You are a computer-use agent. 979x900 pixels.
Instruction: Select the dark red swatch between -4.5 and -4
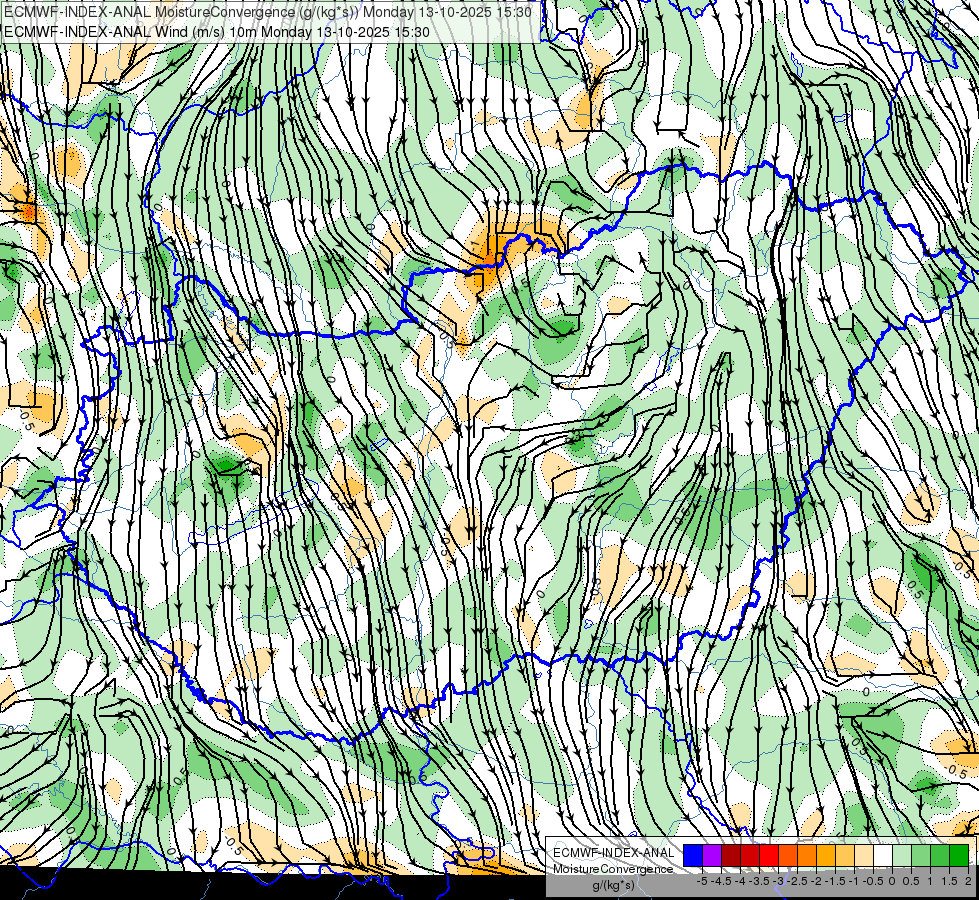pyautogui.click(x=731, y=855)
